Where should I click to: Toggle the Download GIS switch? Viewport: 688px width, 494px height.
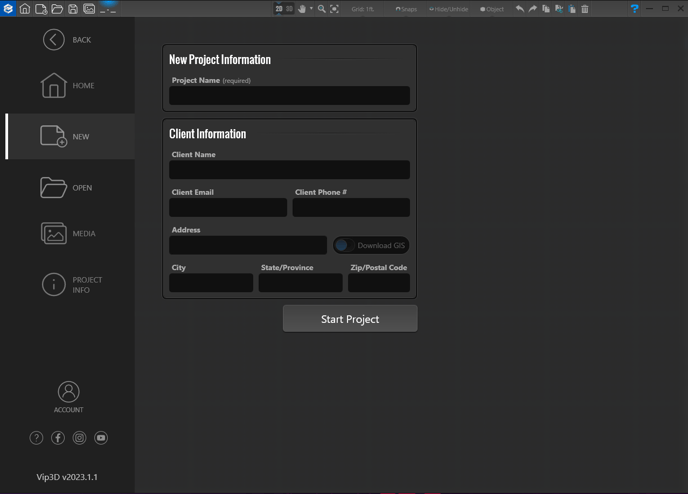(x=371, y=245)
